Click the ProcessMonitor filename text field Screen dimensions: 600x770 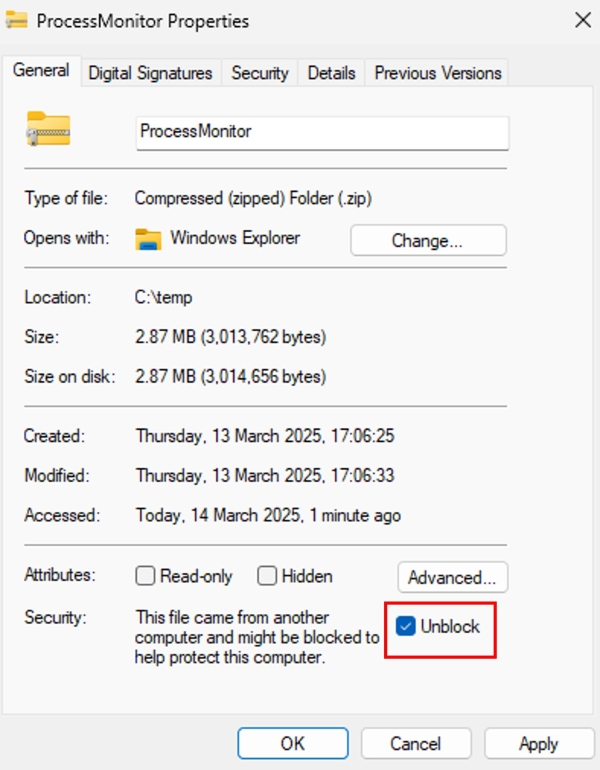322,133
